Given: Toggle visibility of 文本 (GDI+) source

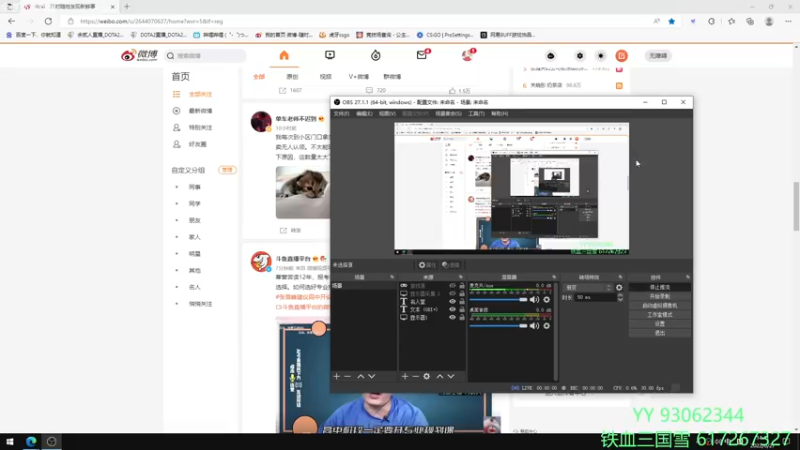Looking at the screenshot, I should (x=452, y=309).
